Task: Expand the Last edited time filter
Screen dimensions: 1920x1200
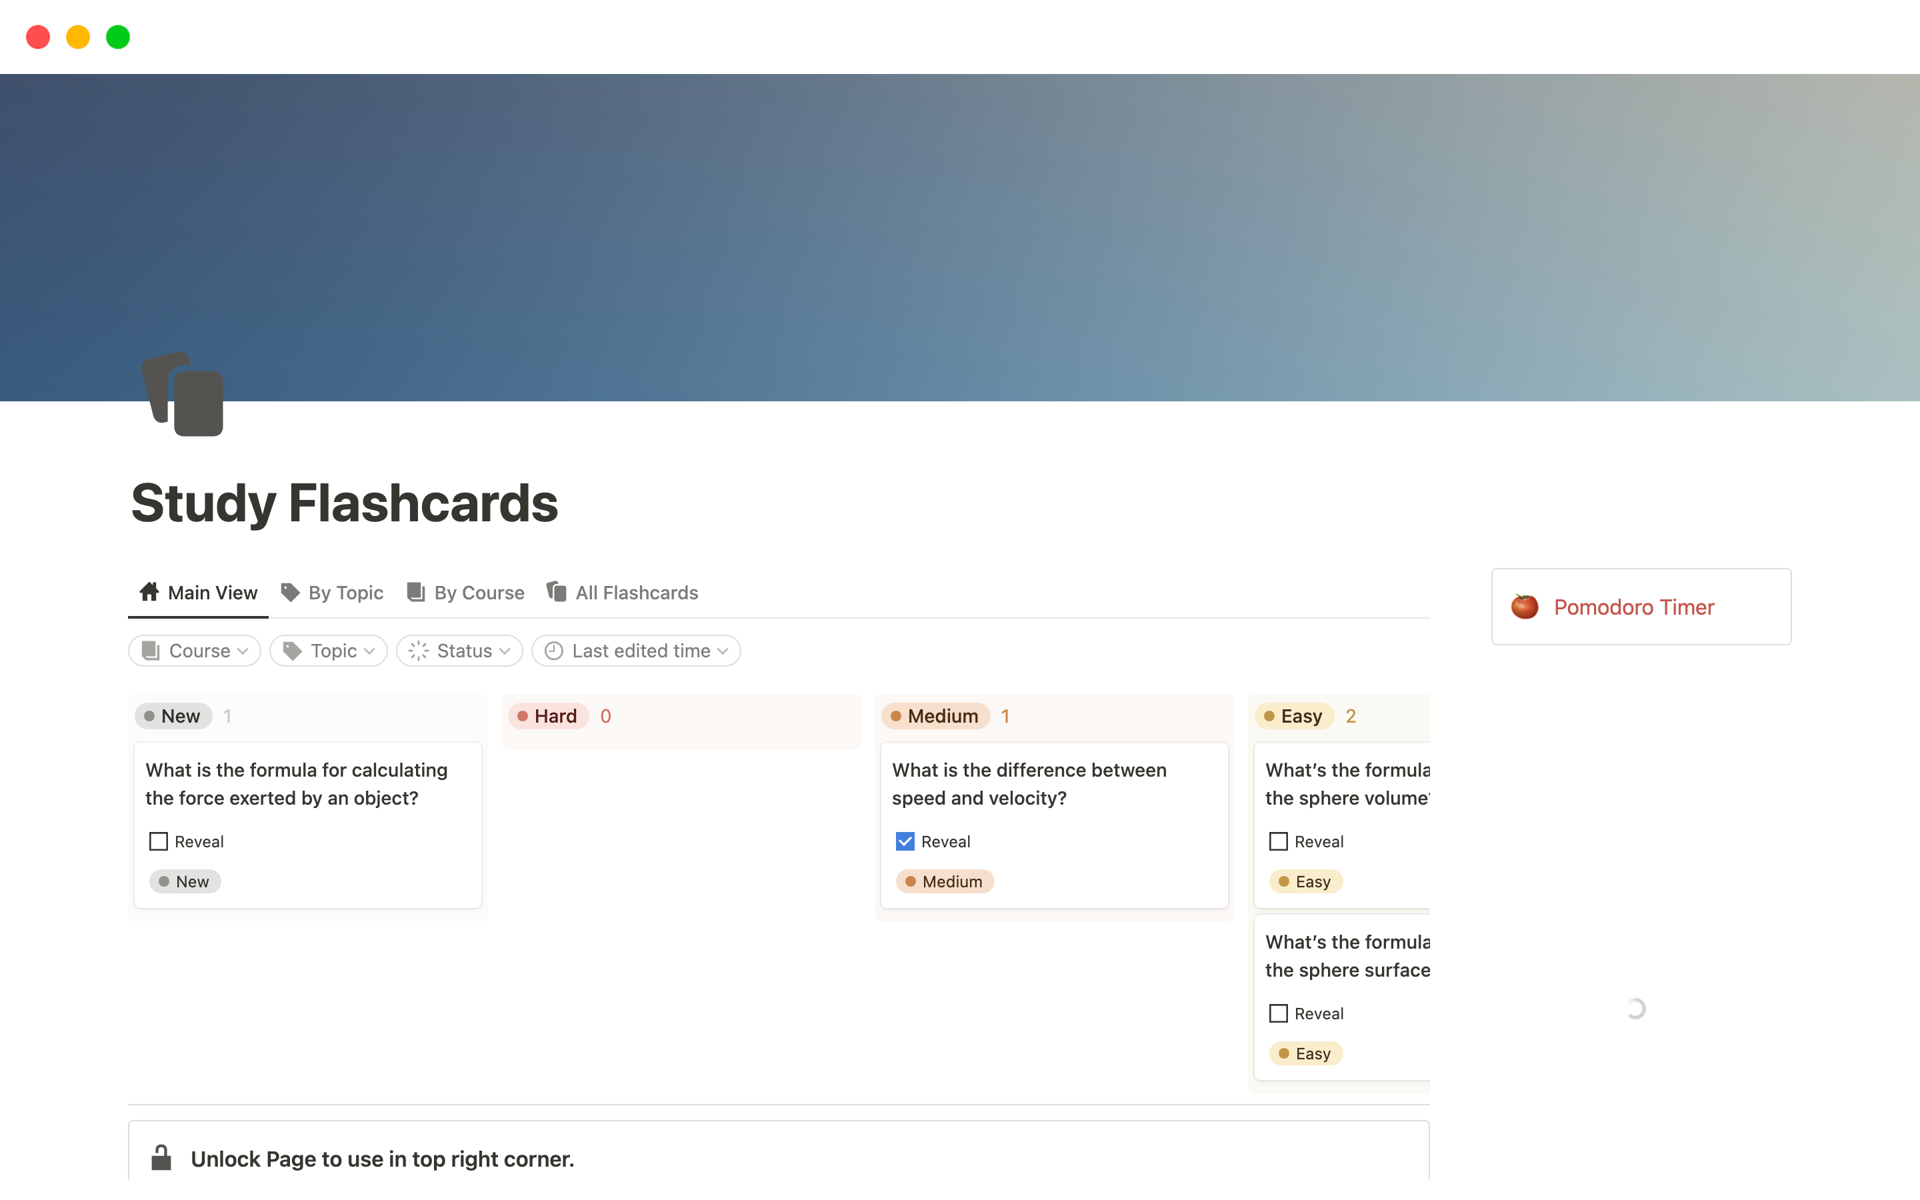Action: 640,650
